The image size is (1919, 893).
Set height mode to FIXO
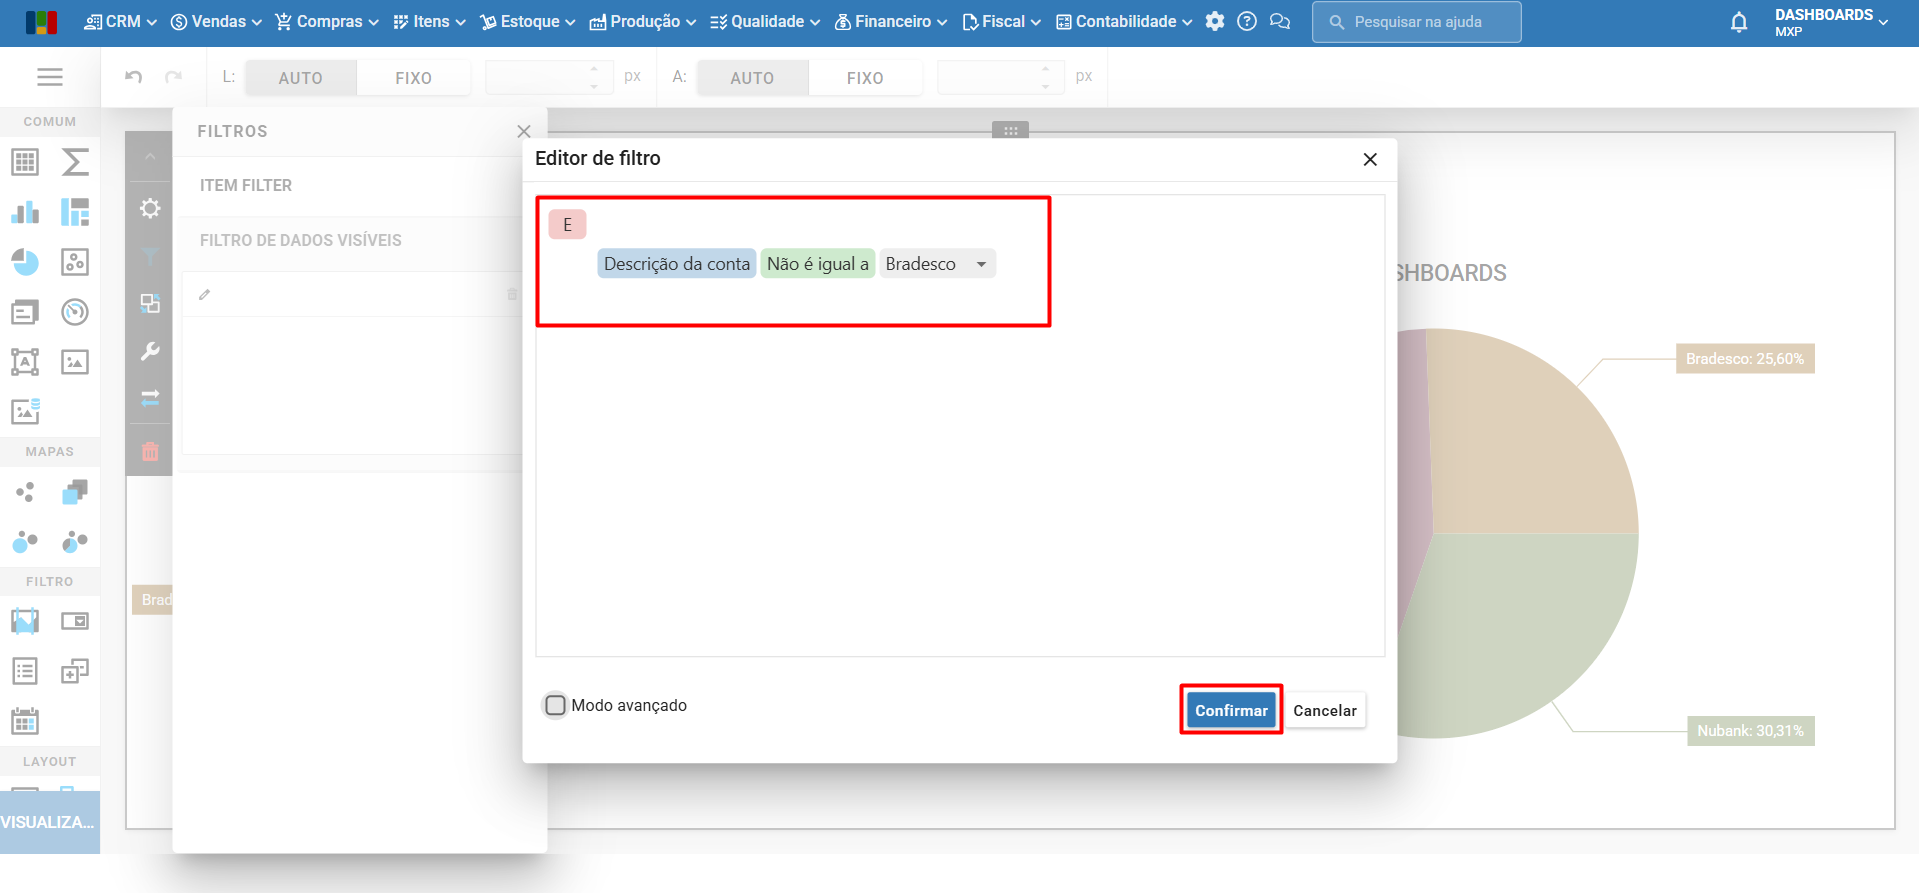click(x=865, y=78)
